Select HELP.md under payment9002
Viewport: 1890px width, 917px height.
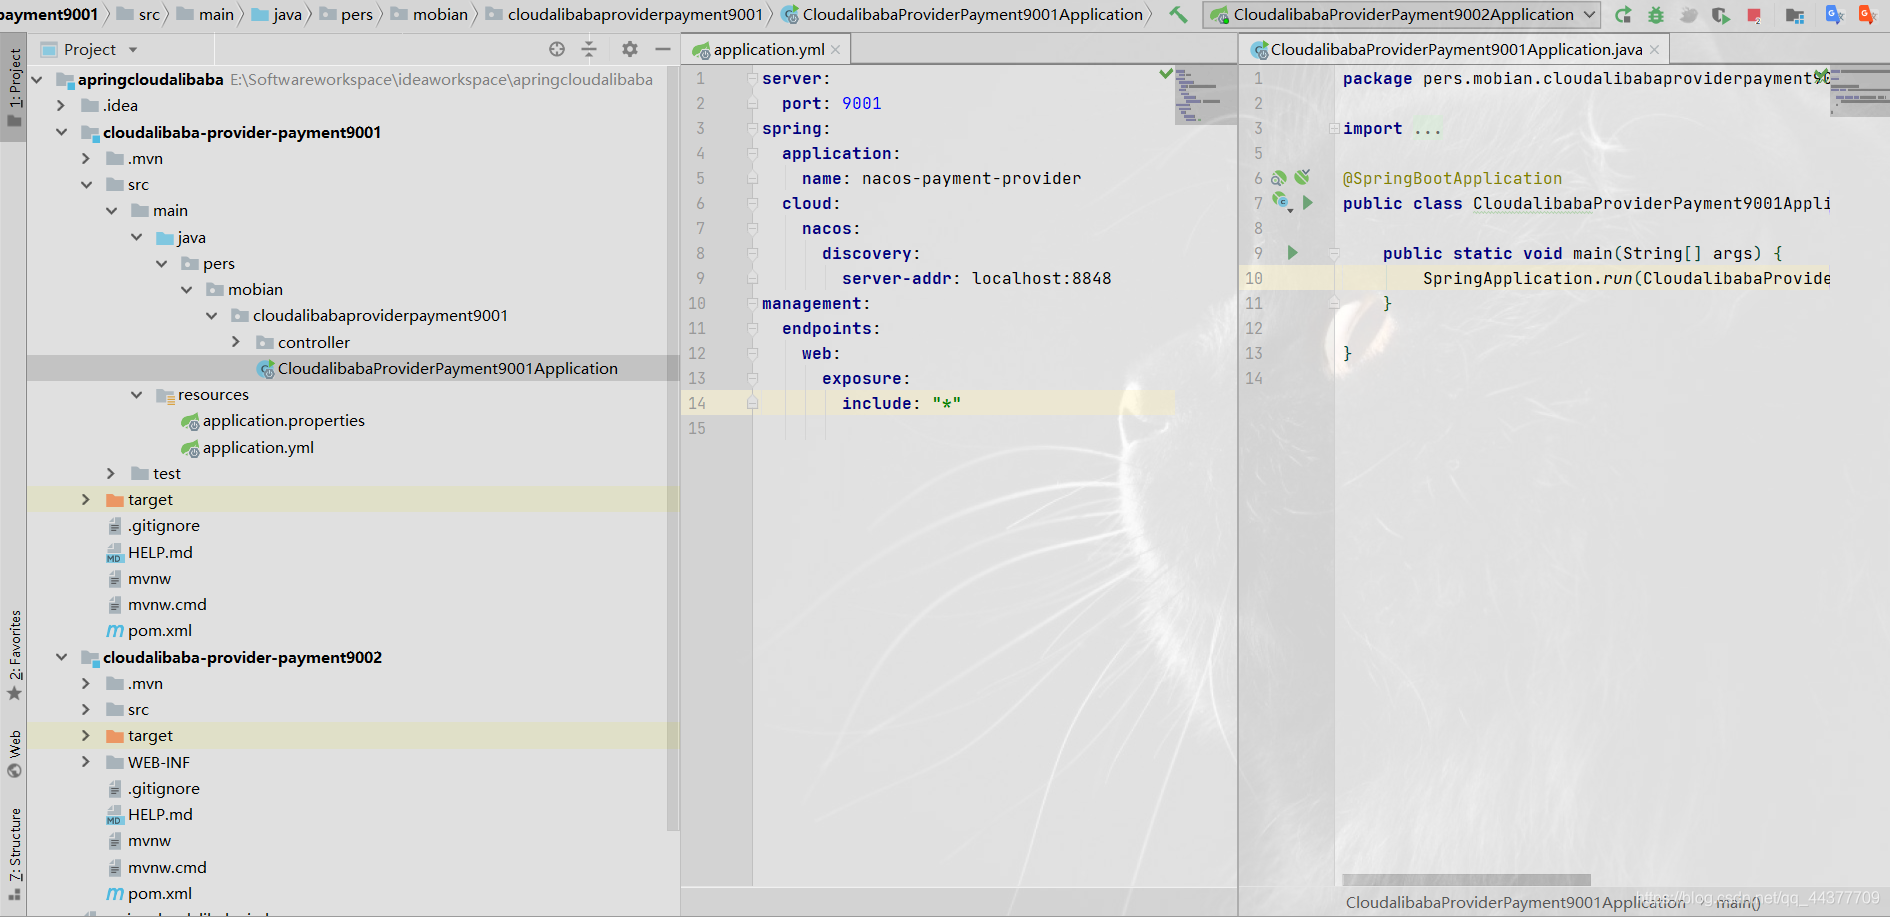pos(160,815)
